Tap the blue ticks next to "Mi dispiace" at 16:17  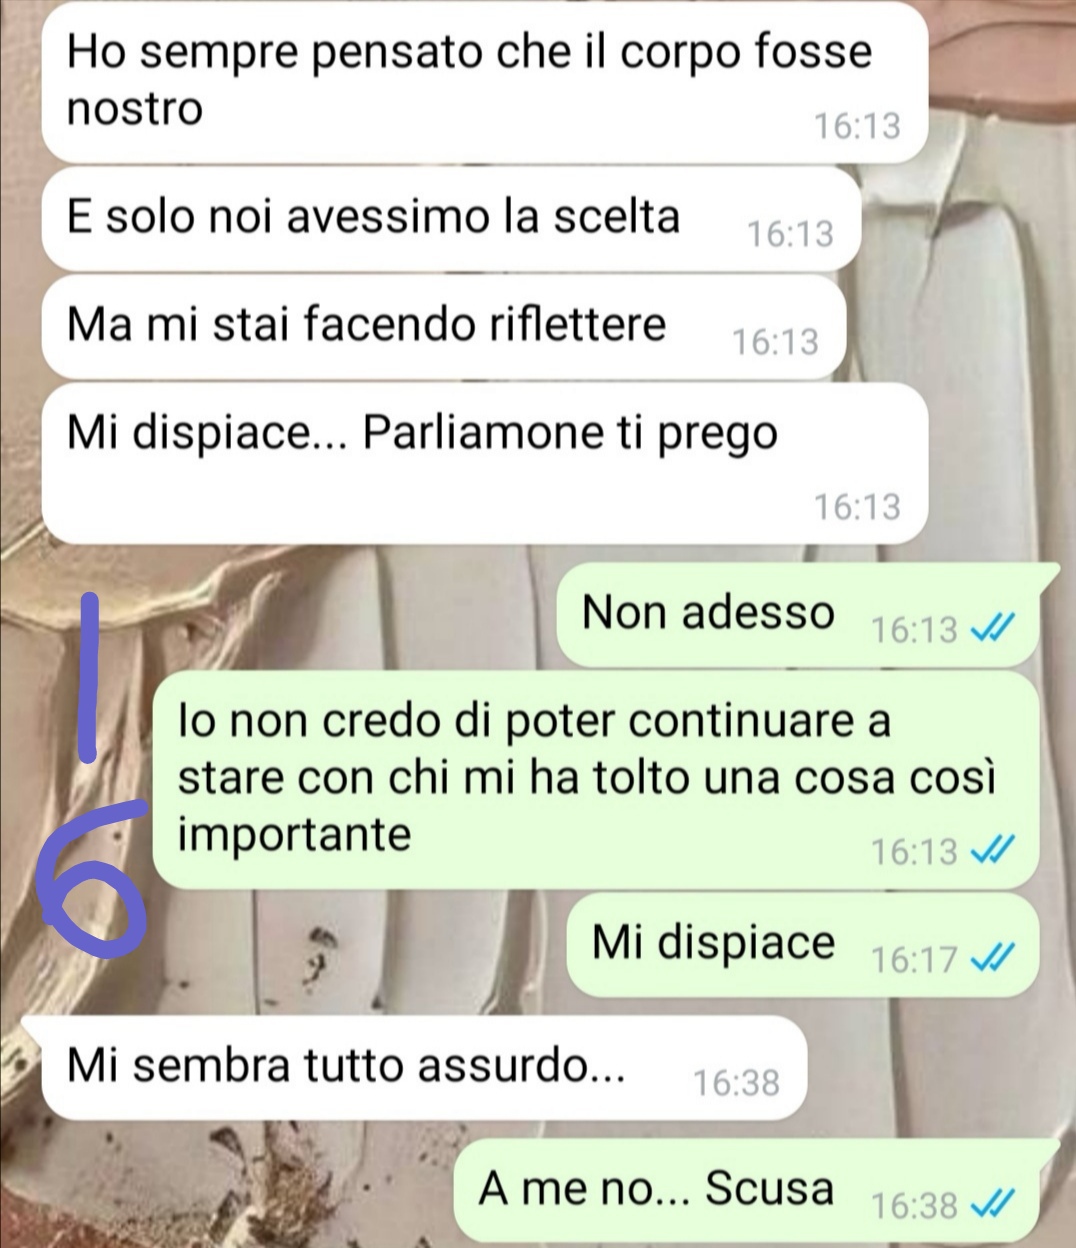pyautogui.click(x=994, y=958)
